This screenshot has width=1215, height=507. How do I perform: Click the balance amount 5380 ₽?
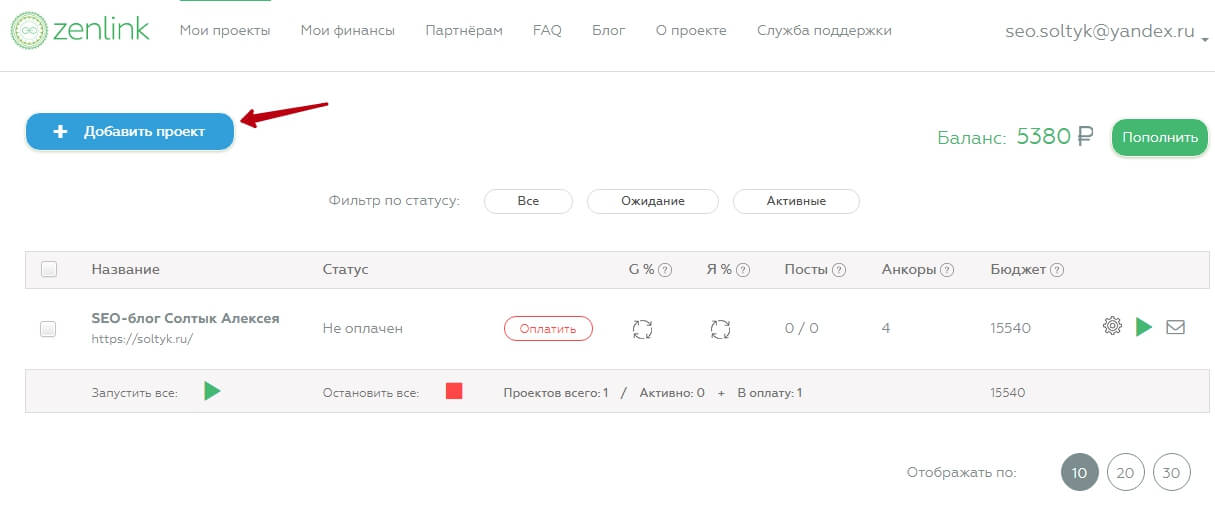[1055, 137]
